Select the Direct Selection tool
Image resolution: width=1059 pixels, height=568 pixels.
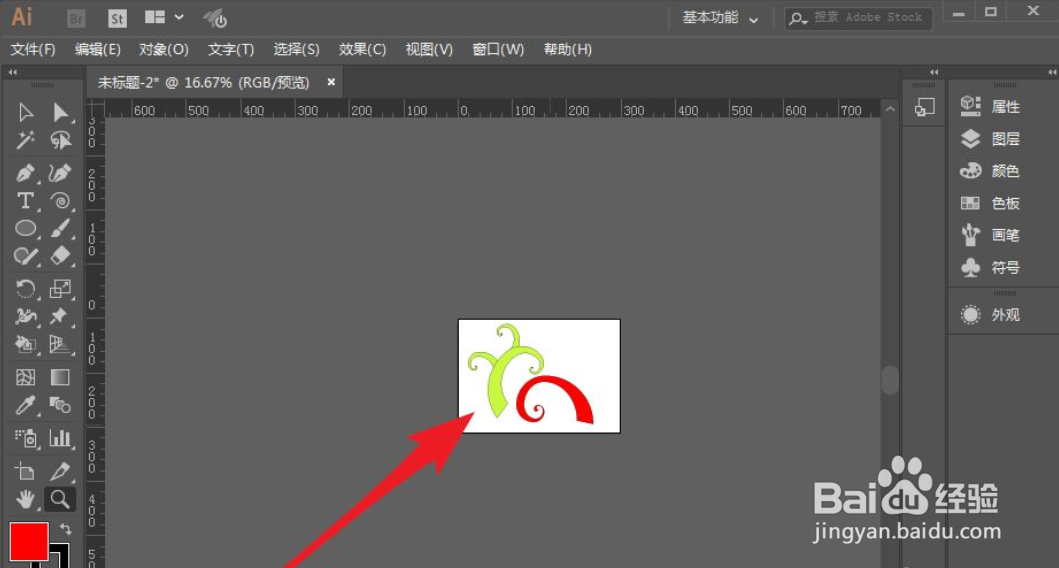[60, 111]
